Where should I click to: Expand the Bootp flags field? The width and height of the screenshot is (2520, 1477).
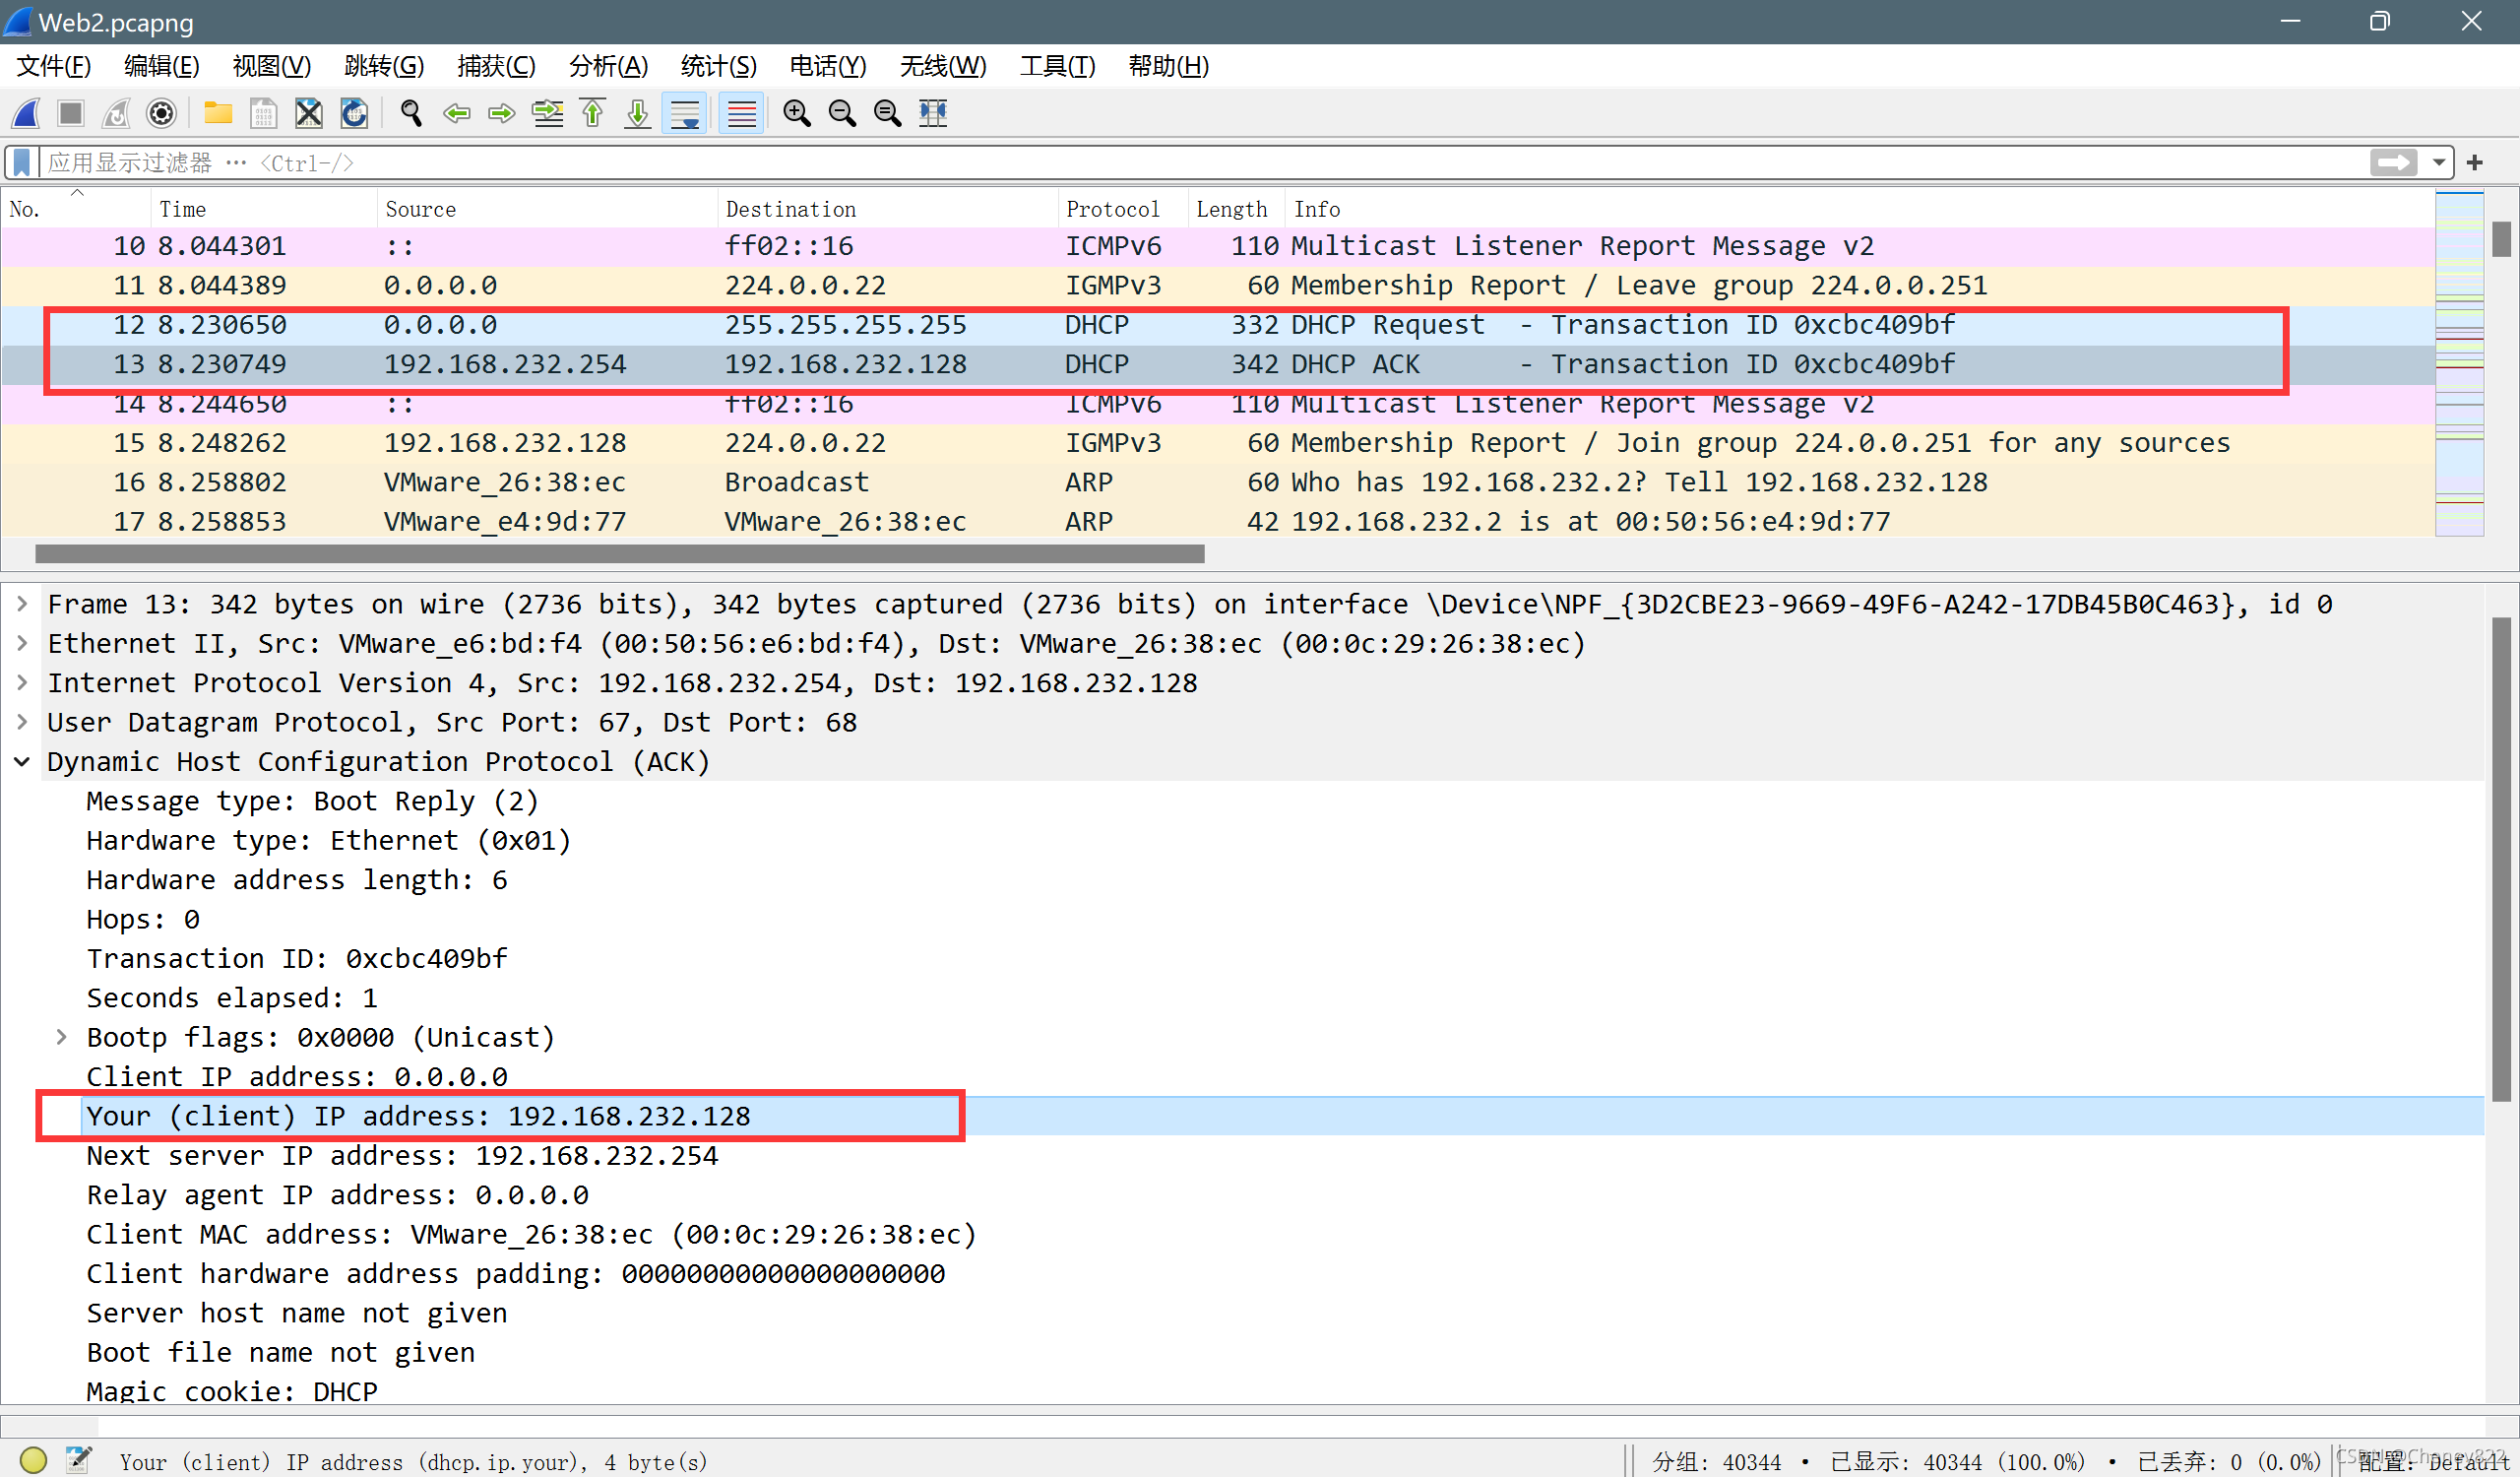62,1037
